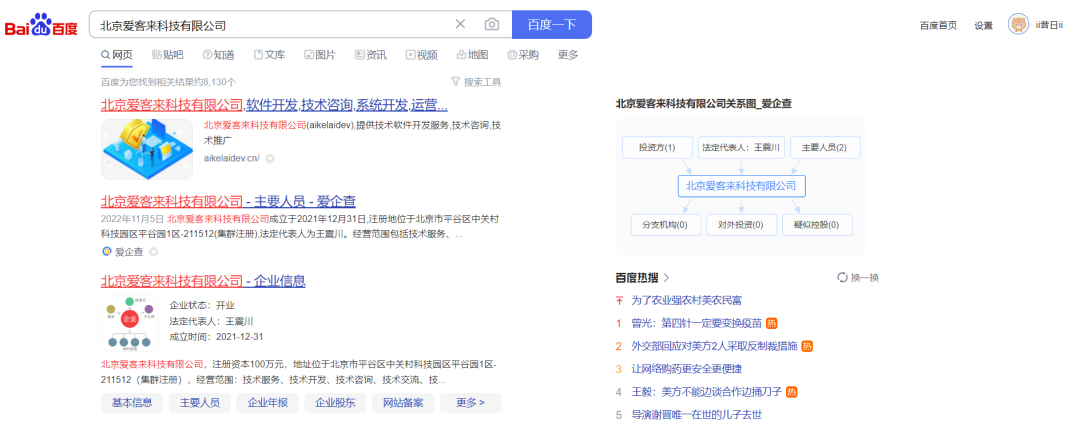The height and width of the screenshot is (424, 1080).
Task: Click the 企业股东 button
Action: [335, 403]
